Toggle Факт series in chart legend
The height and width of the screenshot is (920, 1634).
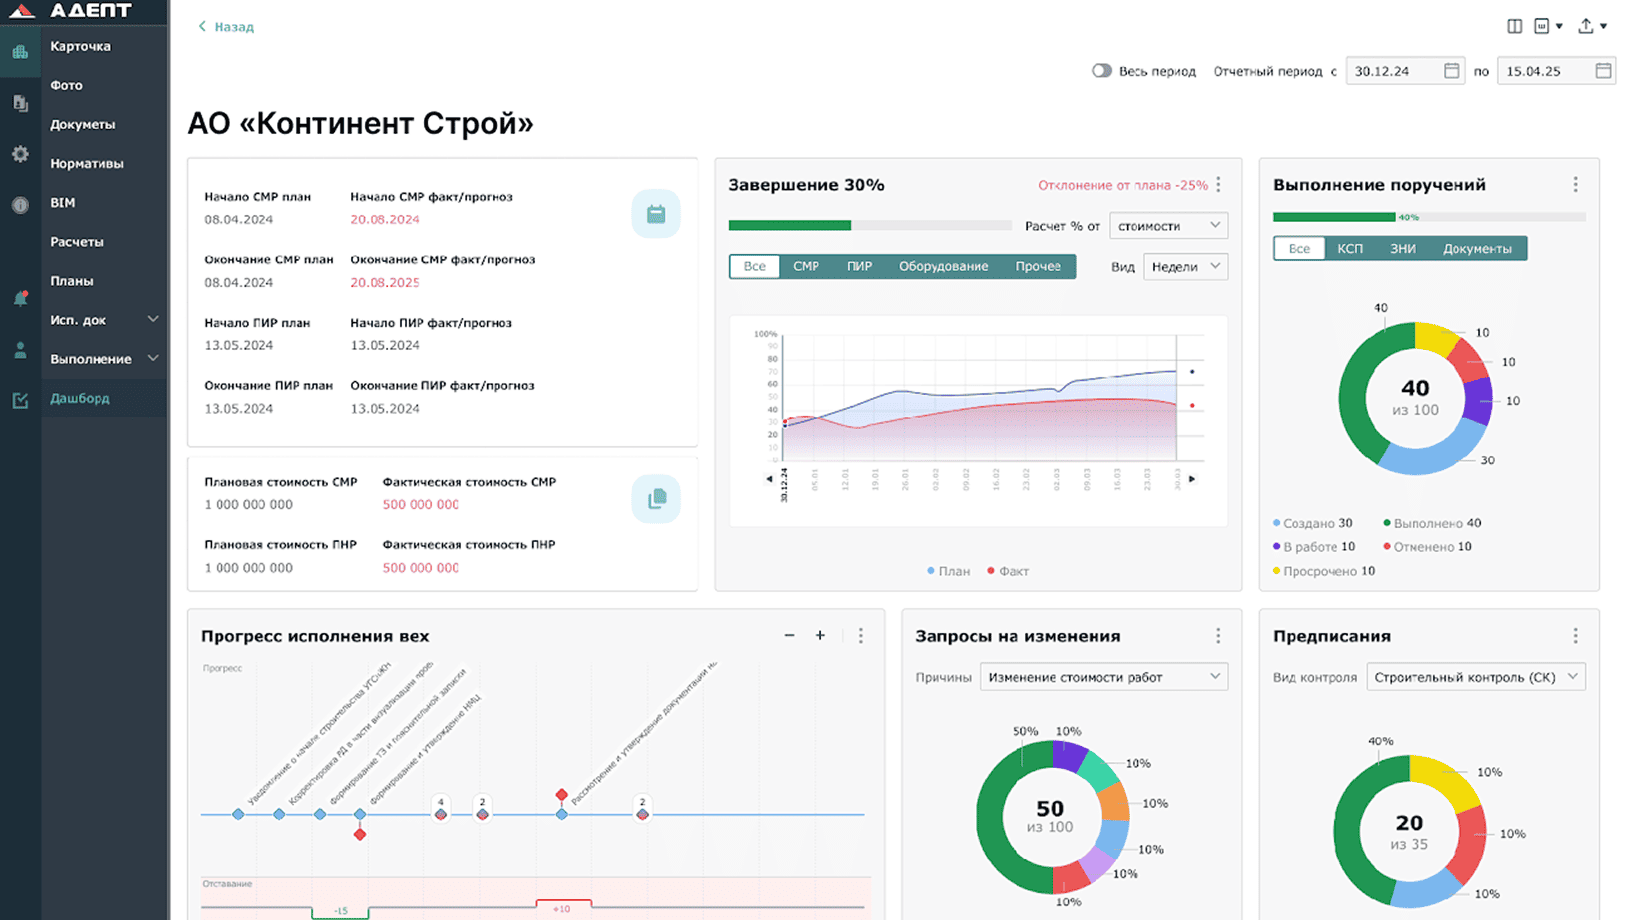[1008, 571]
